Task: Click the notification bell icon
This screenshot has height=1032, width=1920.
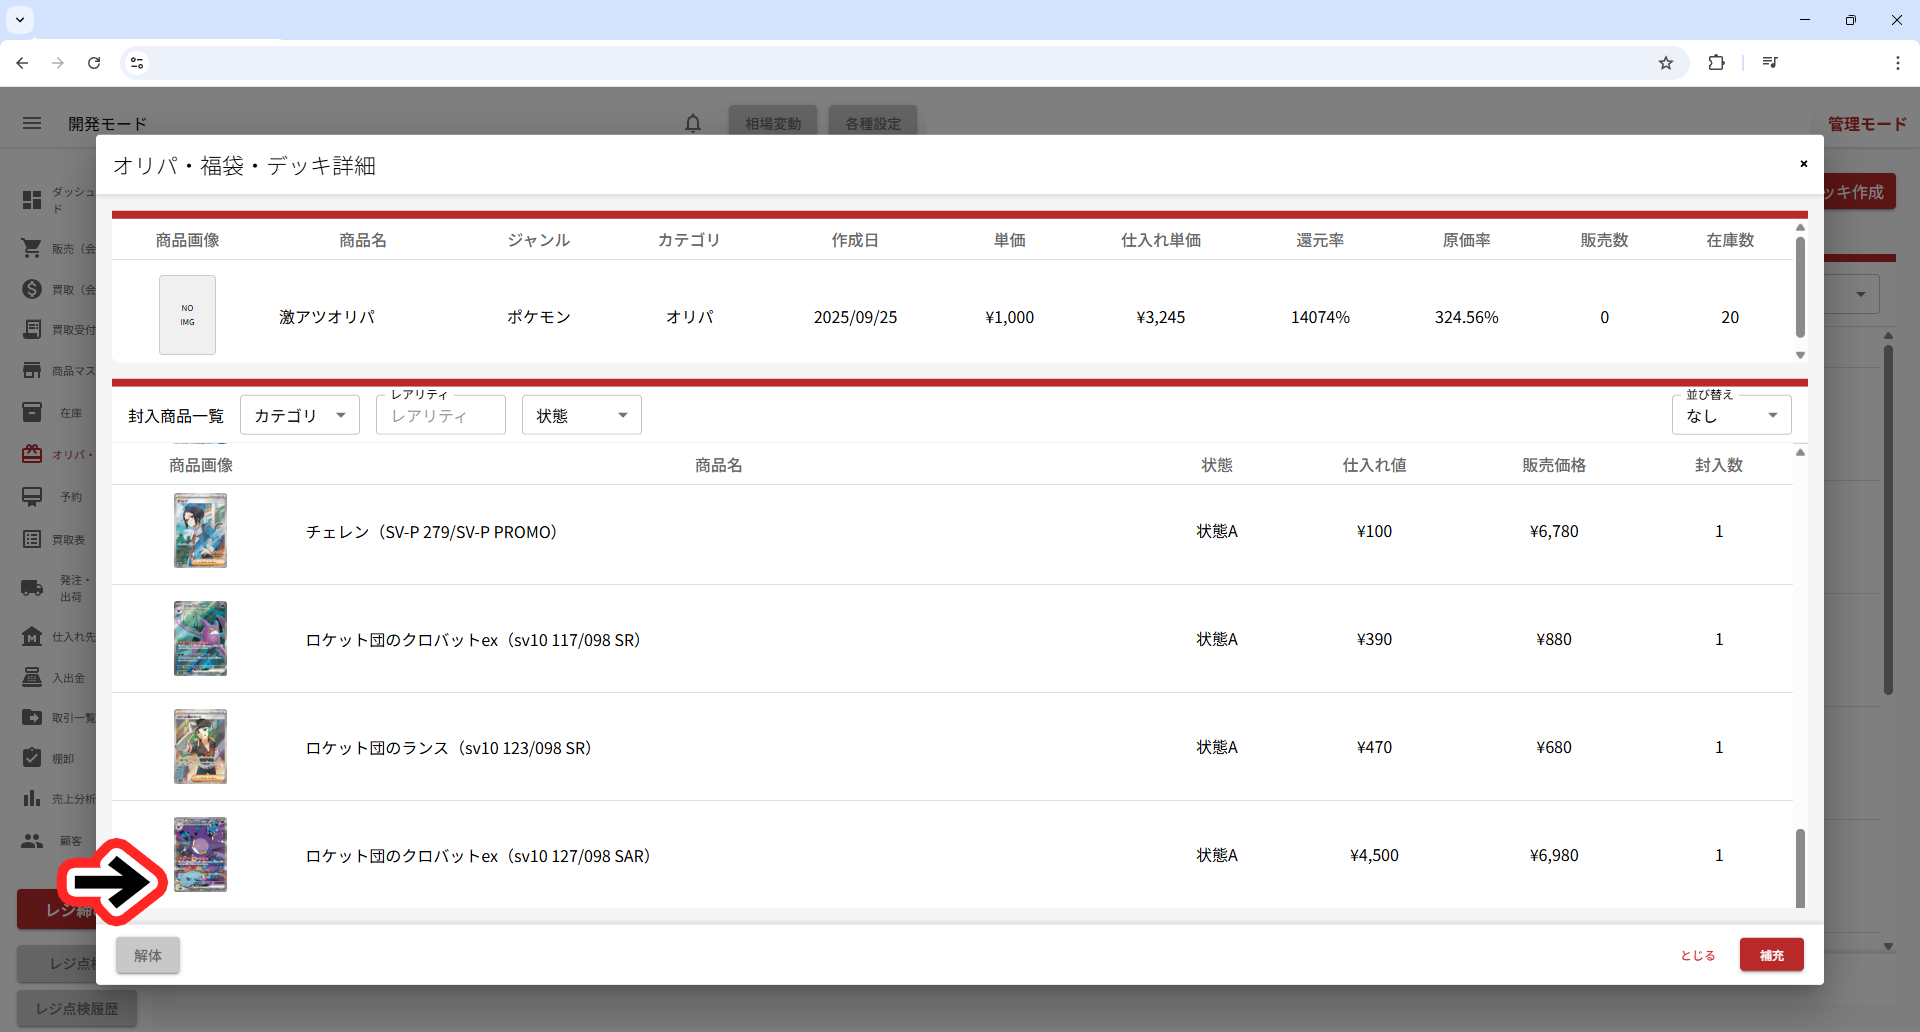Action: [x=693, y=123]
